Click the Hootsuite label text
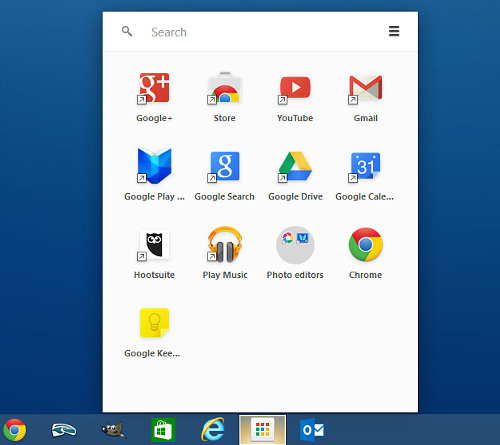Image resolution: width=500 pixels, height=445 pixels. [x=154, y=275]
